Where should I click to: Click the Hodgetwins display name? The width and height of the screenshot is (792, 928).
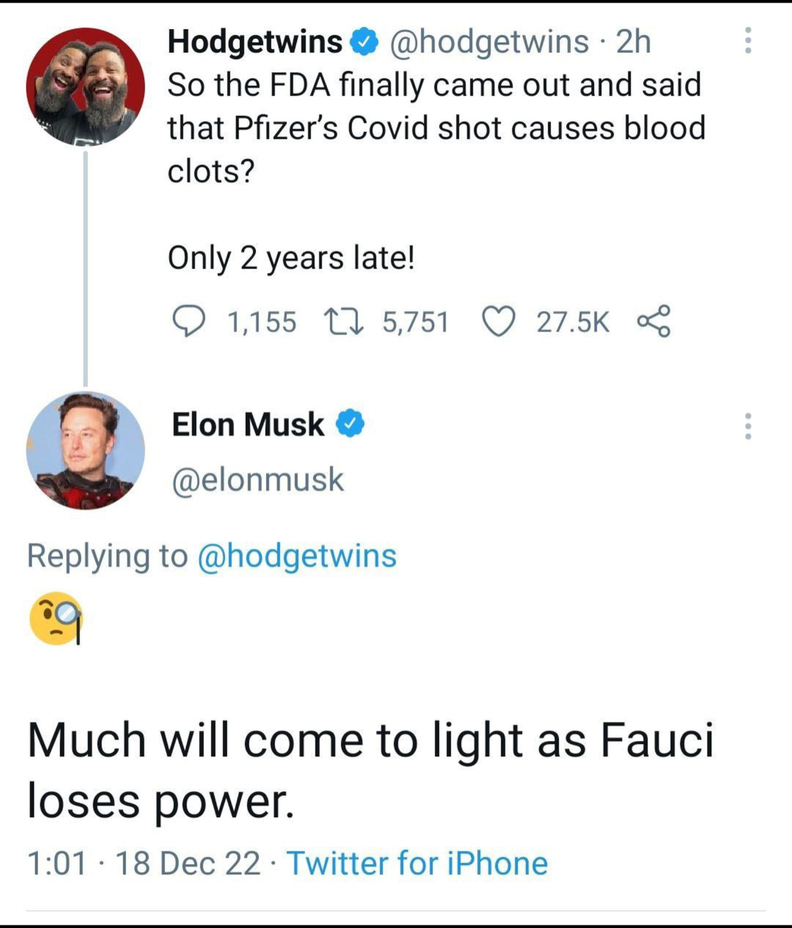(255, 41)
